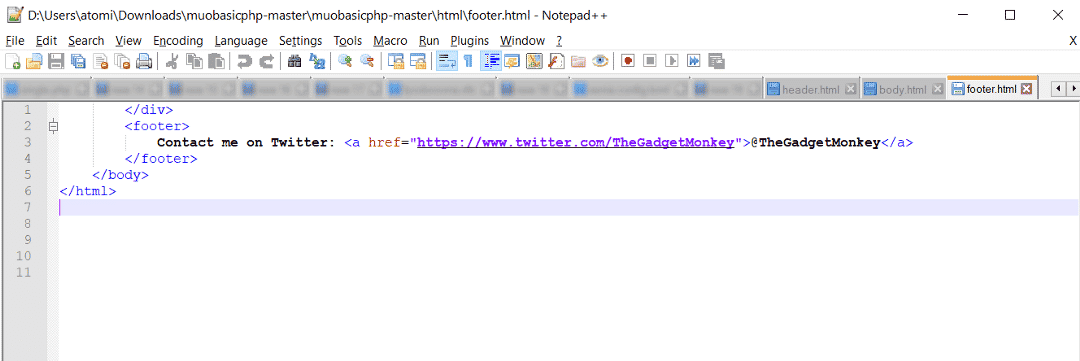1080x361 pixels.
Task: Open the Folder as Workspace icon
Action: click(579, 61)
